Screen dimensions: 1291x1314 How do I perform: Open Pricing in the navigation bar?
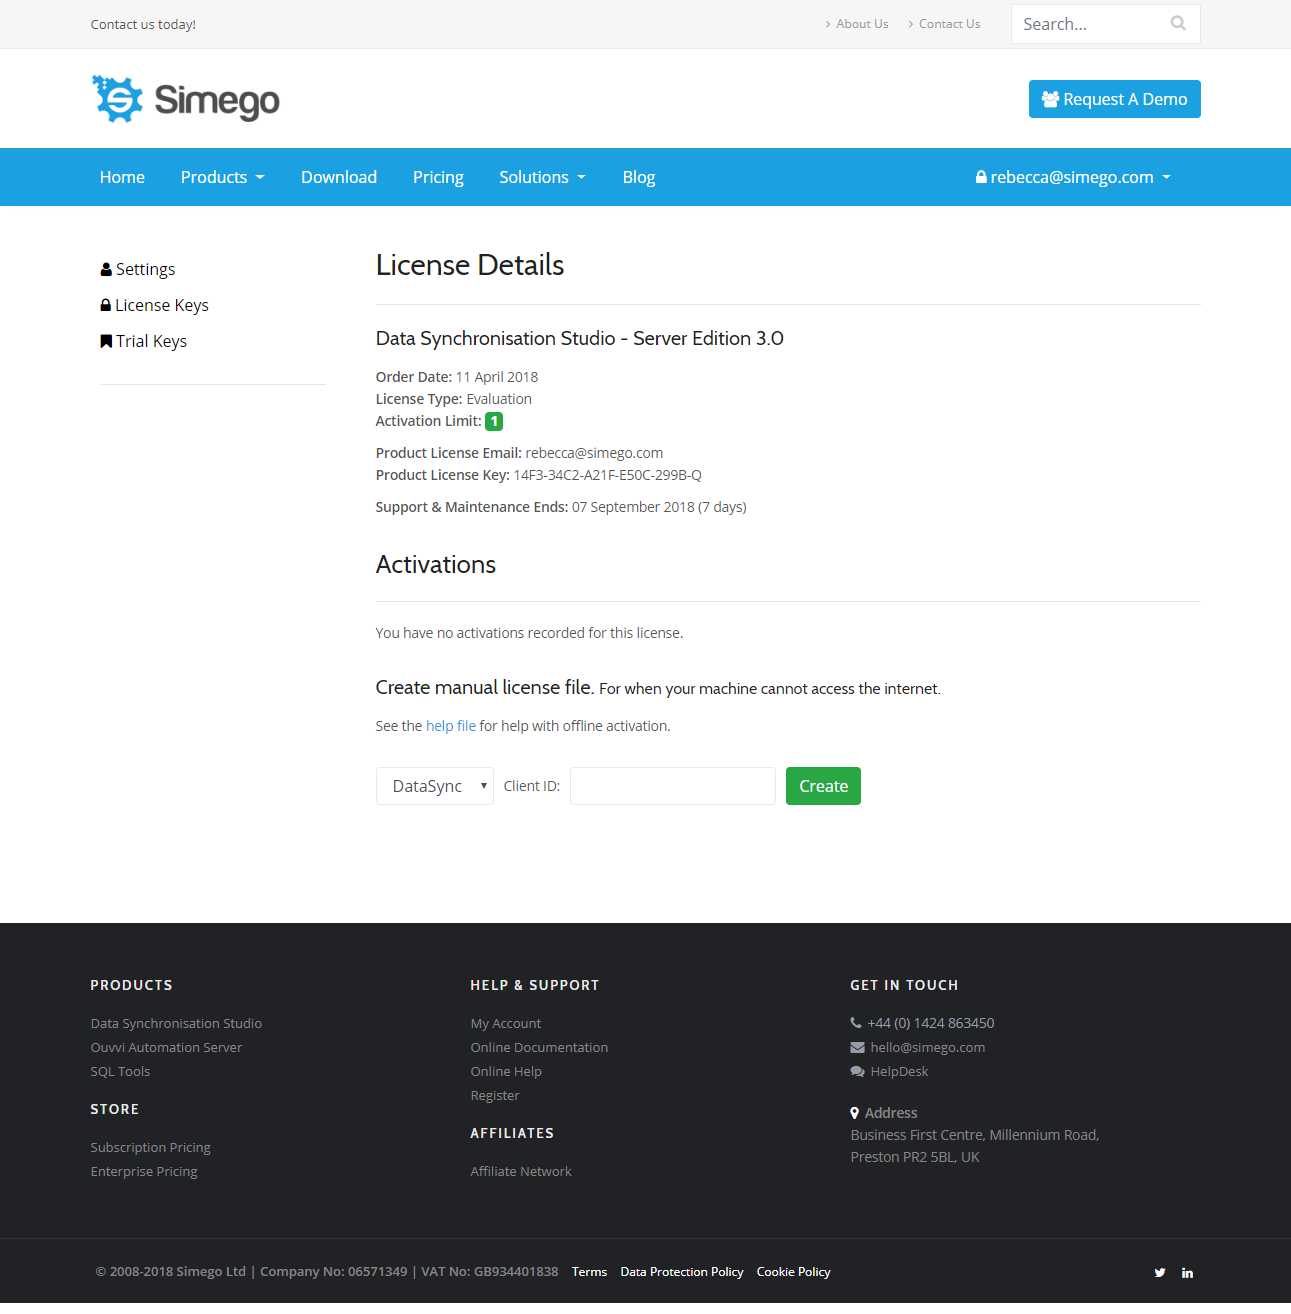click(438, 177)
